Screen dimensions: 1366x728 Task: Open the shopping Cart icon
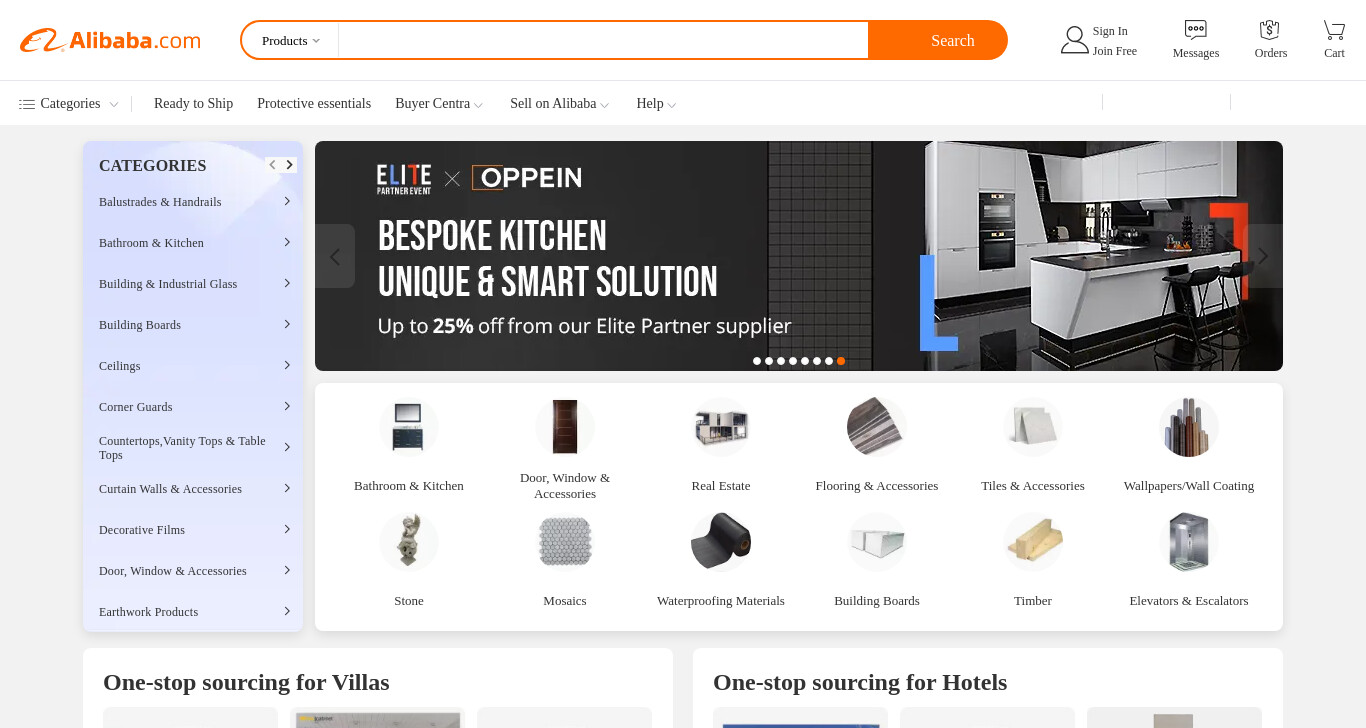coord(1334,30)
